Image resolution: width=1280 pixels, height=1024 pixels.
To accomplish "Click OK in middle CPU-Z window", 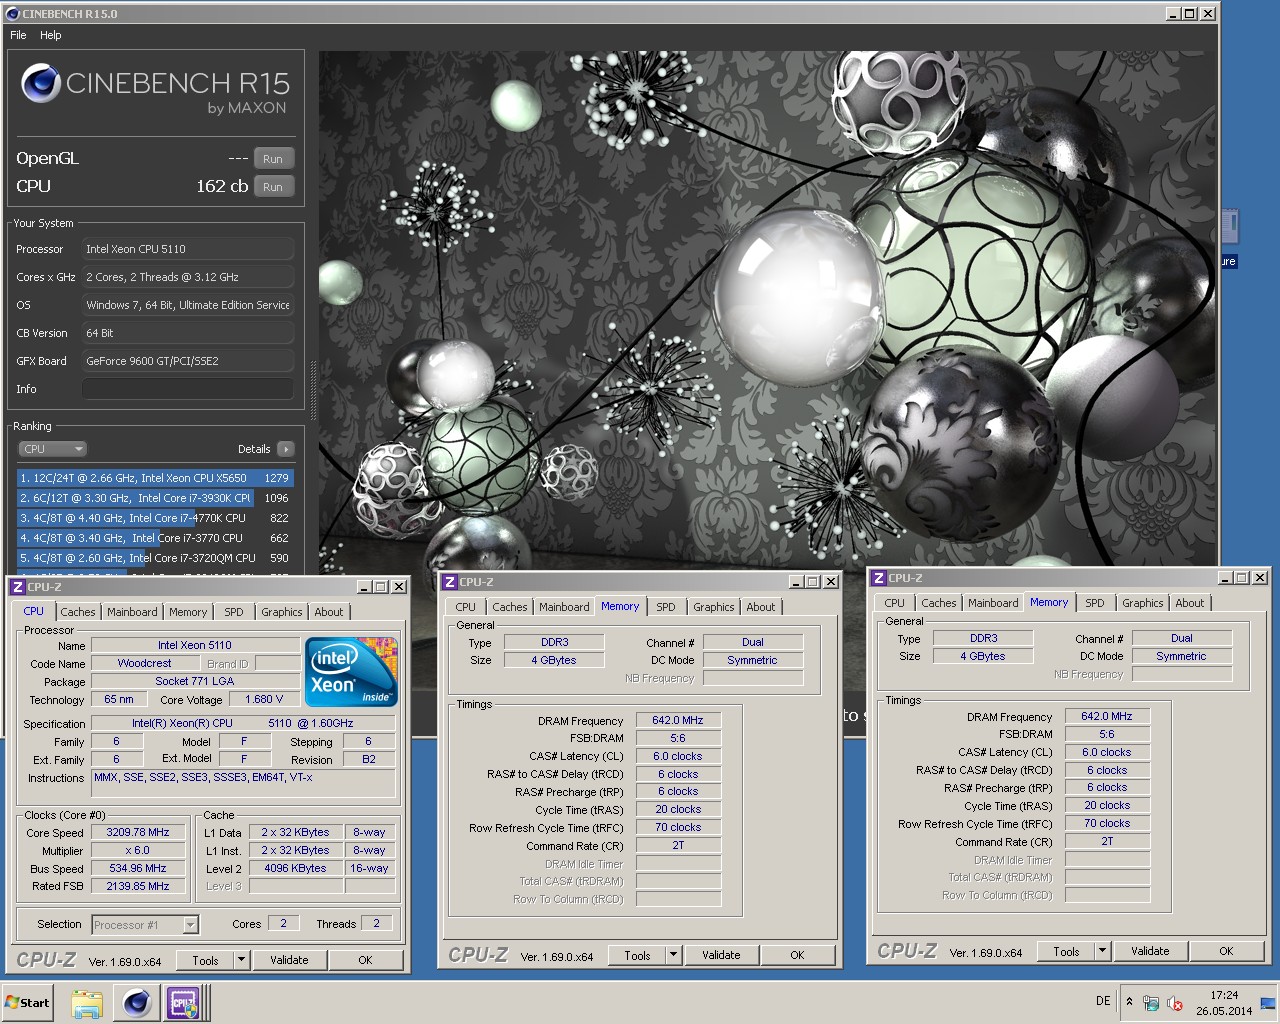I will click(797, 955).
